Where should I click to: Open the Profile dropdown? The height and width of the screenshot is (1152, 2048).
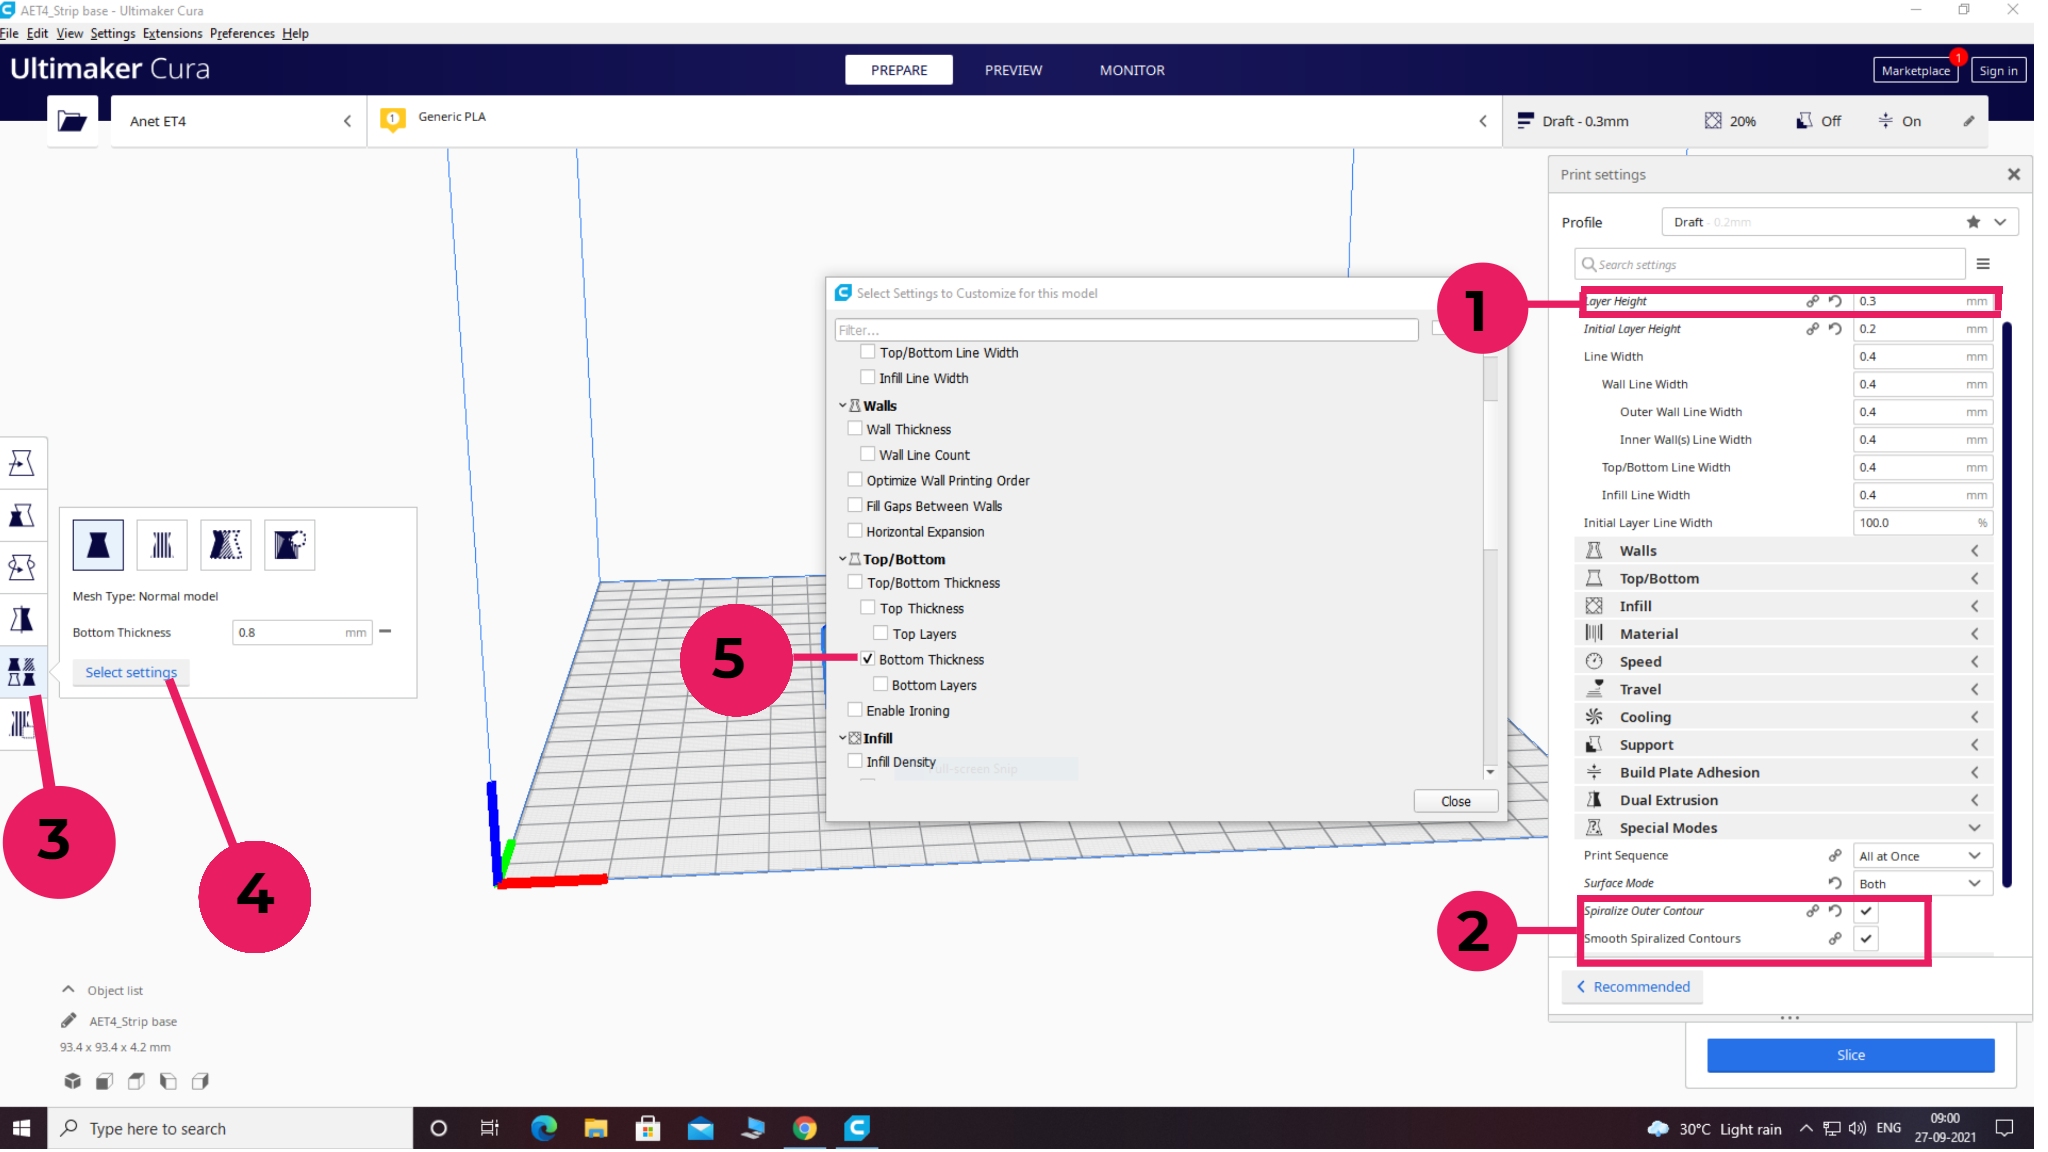tap(1840, 222)
